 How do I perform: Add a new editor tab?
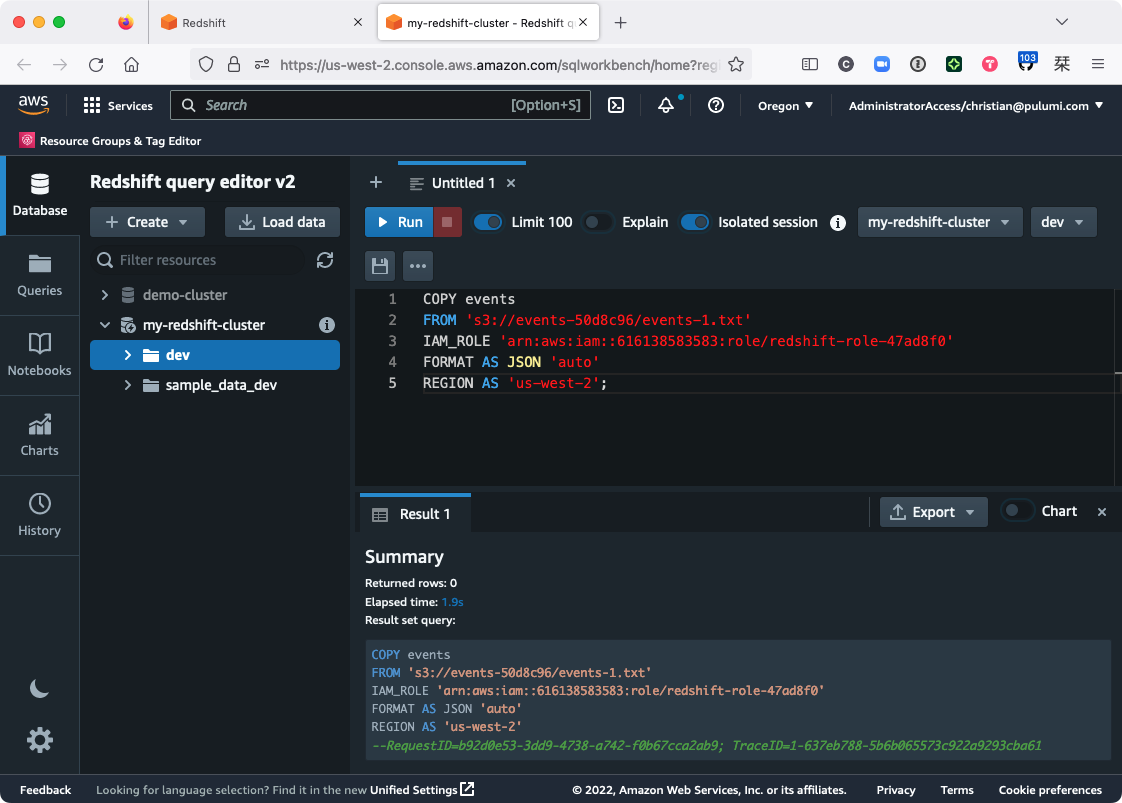pyautogui.click(x=376, y=182)
